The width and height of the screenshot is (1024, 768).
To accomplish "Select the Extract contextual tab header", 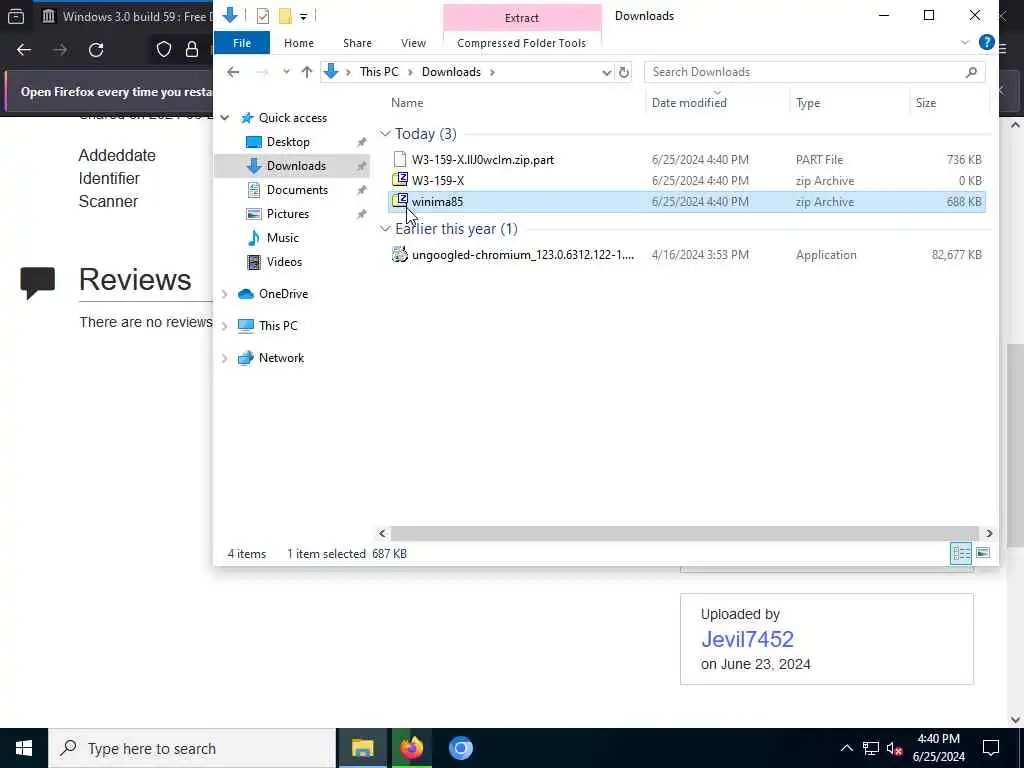I will tap(522, 18).
